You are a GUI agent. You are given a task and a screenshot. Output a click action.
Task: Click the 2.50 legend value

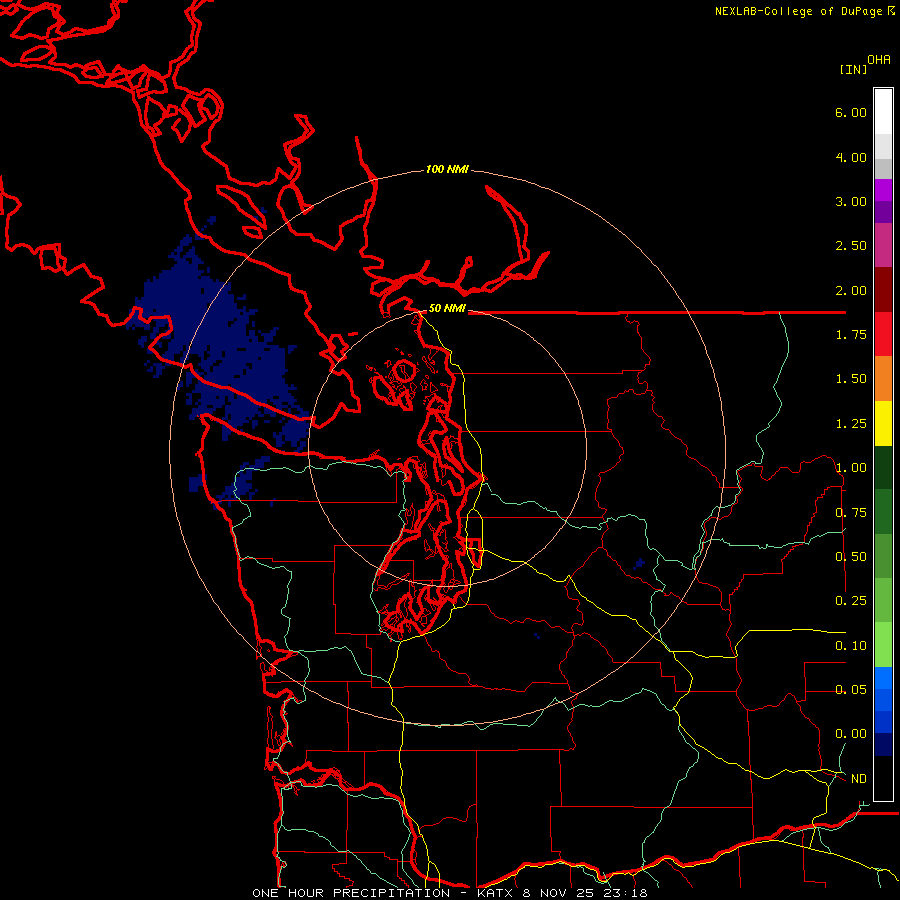click(x=851, y=246)
